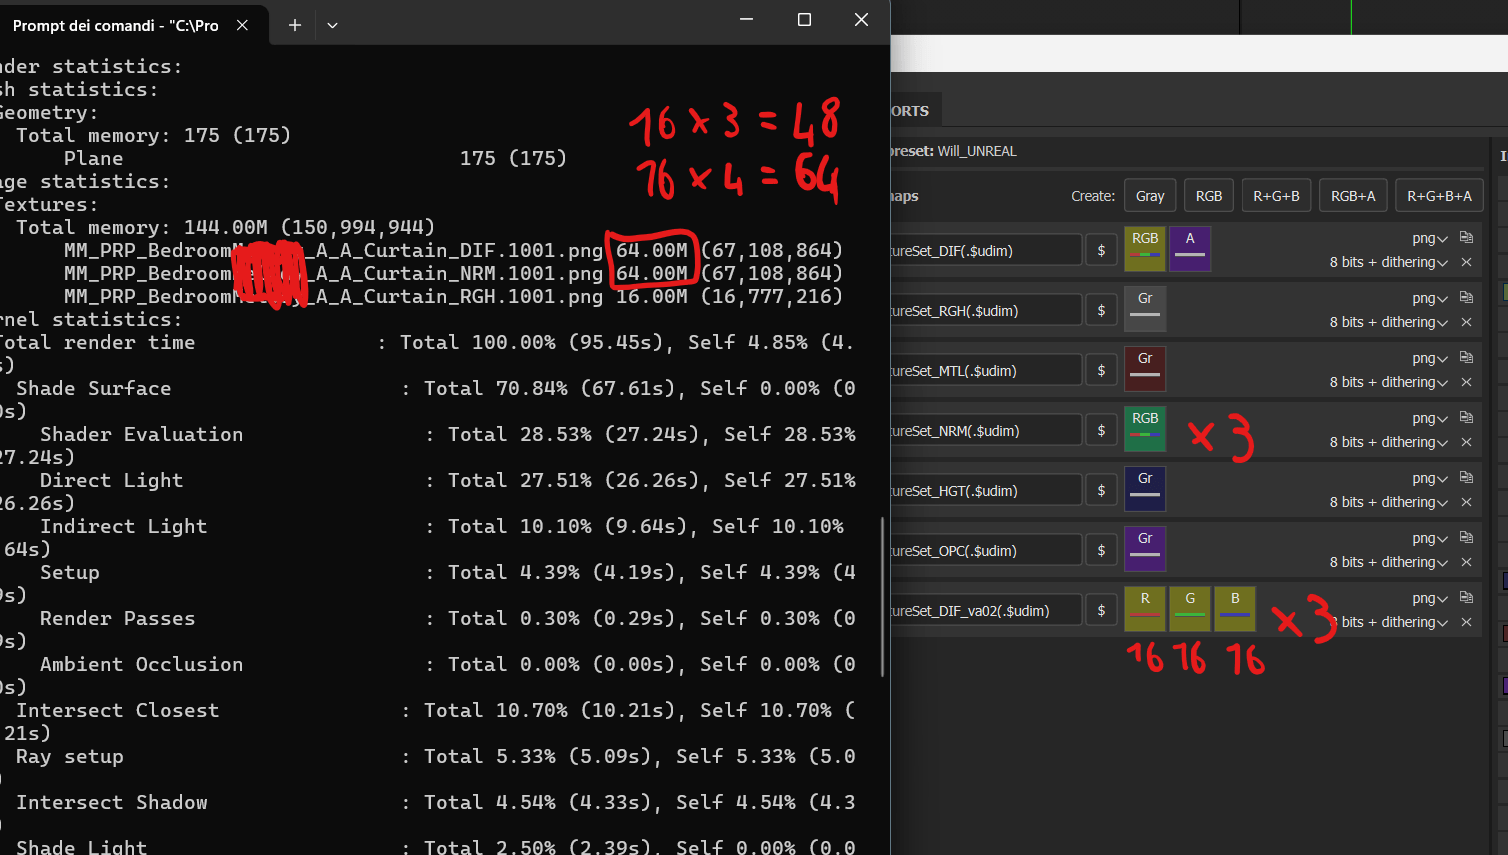Open the png format dropdown for DIF_va02
Image resolution: width=1508 pixels, height=855 pixels.
1430,598
